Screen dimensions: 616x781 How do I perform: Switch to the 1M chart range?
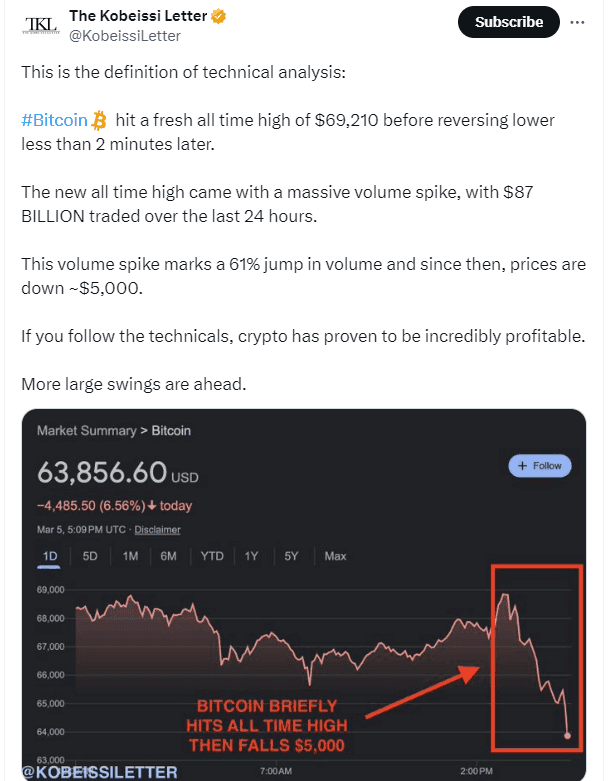tap(130, 556)
